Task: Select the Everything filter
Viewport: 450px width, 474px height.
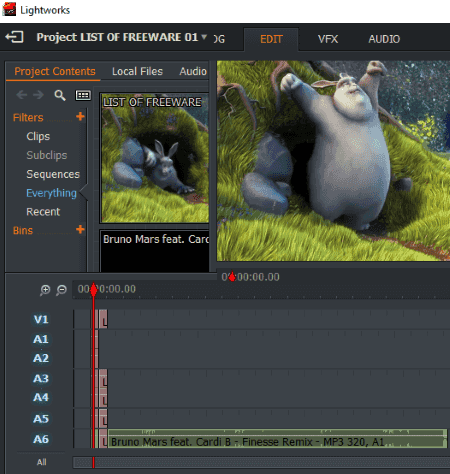Action: 51,193
